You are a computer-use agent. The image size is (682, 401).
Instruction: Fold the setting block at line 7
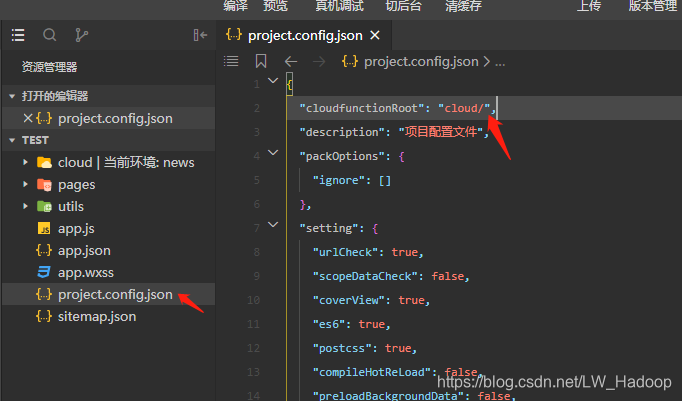coord(273,225)
